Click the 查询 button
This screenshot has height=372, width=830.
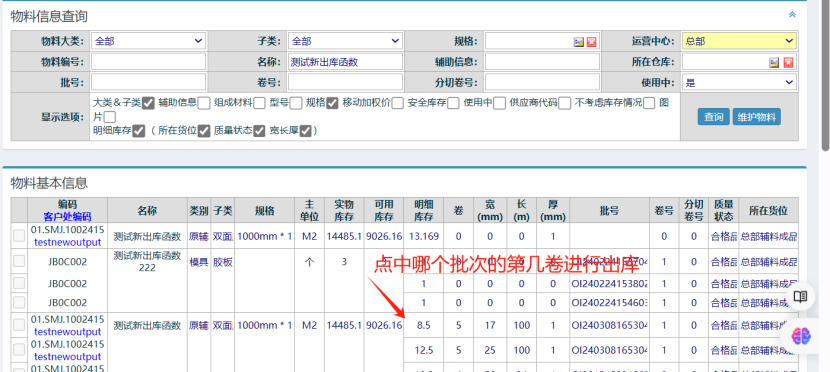tap(714, 117)
